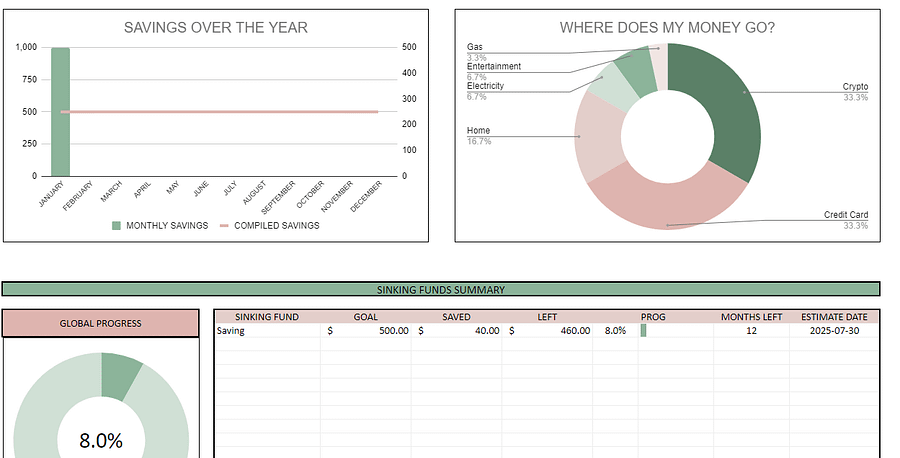
Task: Select the PROG column header
Action: point(653,317)
